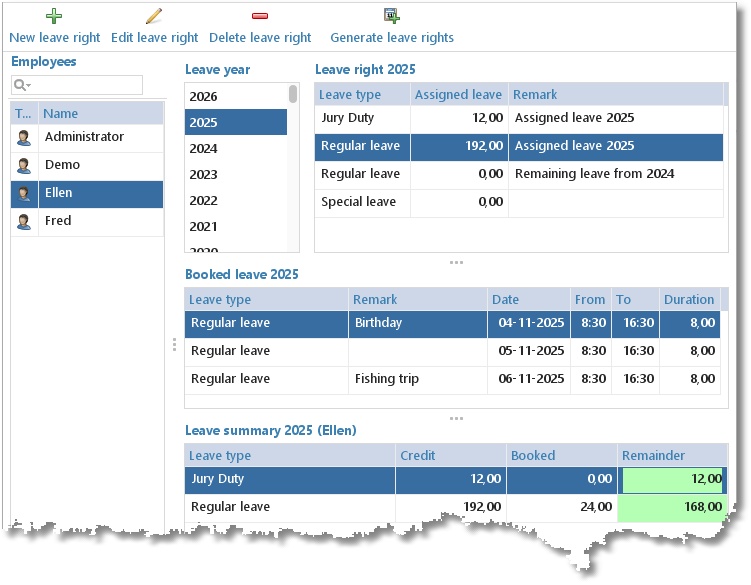The height and width of the screenshot is (585, 751).
Task: Select the Fishing trip booked leave row
Action: pos(452,379)
